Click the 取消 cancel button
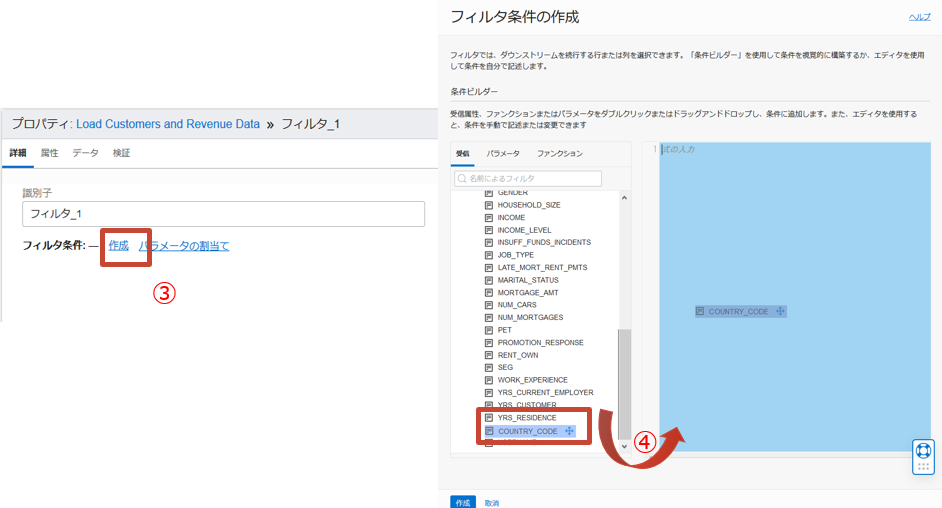This screenshot has width=942, height=508. (x=491, y=503)
